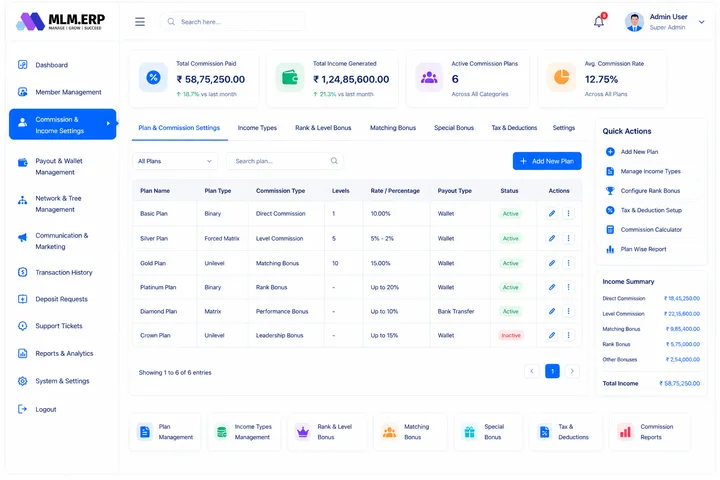Switch to Special Bonus tab

pos(454,128)
